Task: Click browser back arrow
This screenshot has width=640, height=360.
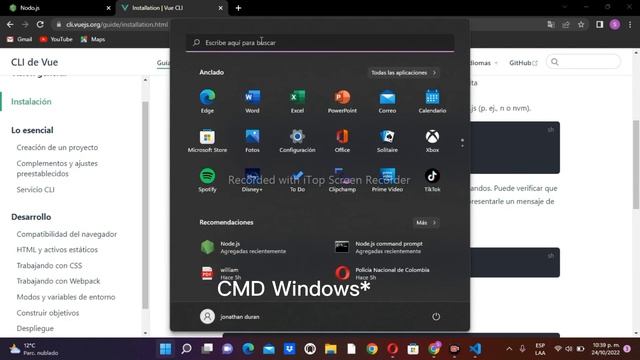Action: pyautogui.click(x=10, y=24)
